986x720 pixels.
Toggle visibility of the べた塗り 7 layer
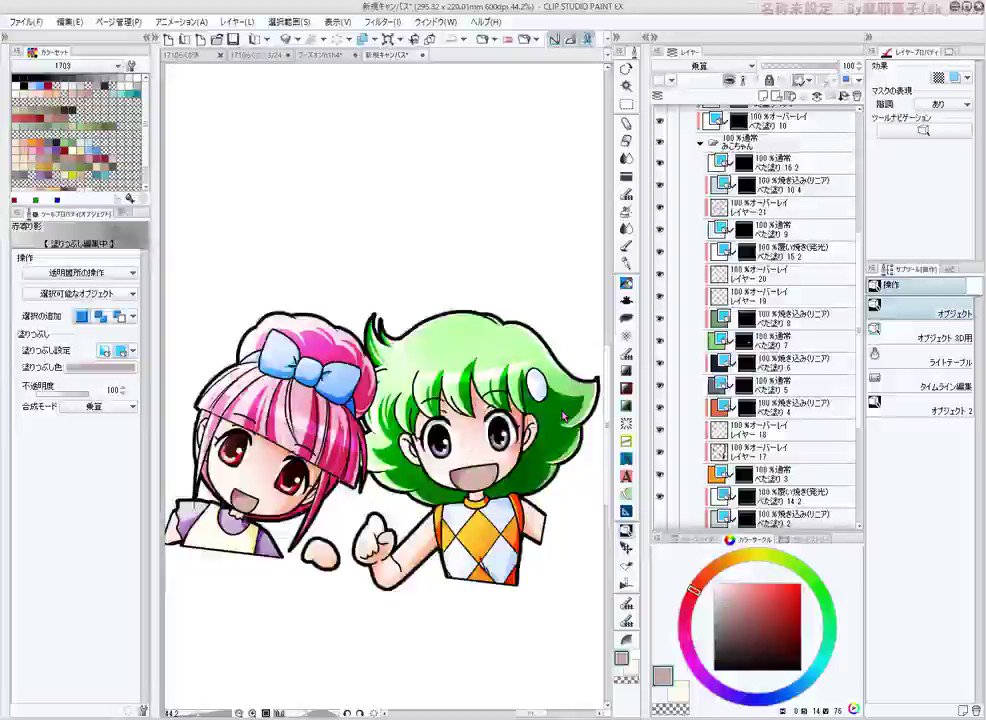pos(660,341)
